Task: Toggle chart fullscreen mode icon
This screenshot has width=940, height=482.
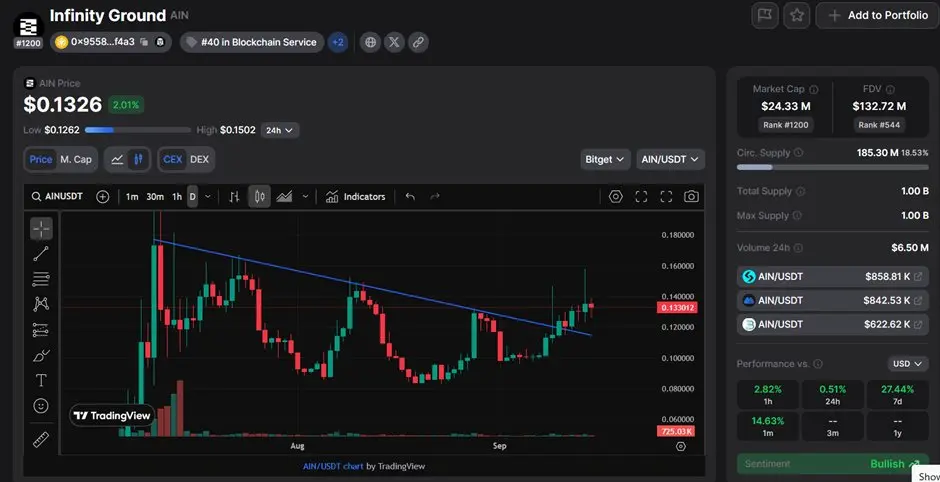Action: (x=666, y=197)
